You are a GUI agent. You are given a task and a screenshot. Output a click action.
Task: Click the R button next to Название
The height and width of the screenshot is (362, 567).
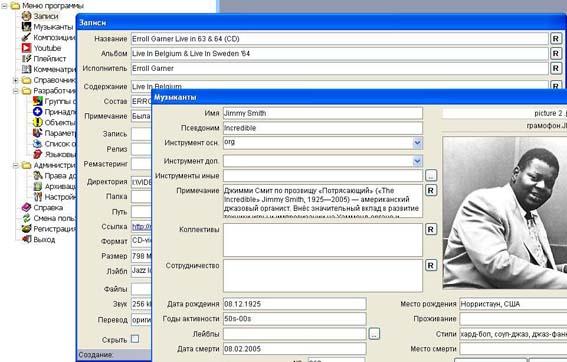[x=556, y=39]
